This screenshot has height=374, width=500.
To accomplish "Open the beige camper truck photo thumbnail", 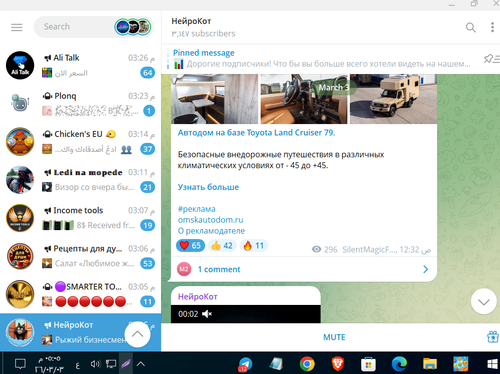I will [393, 99].
